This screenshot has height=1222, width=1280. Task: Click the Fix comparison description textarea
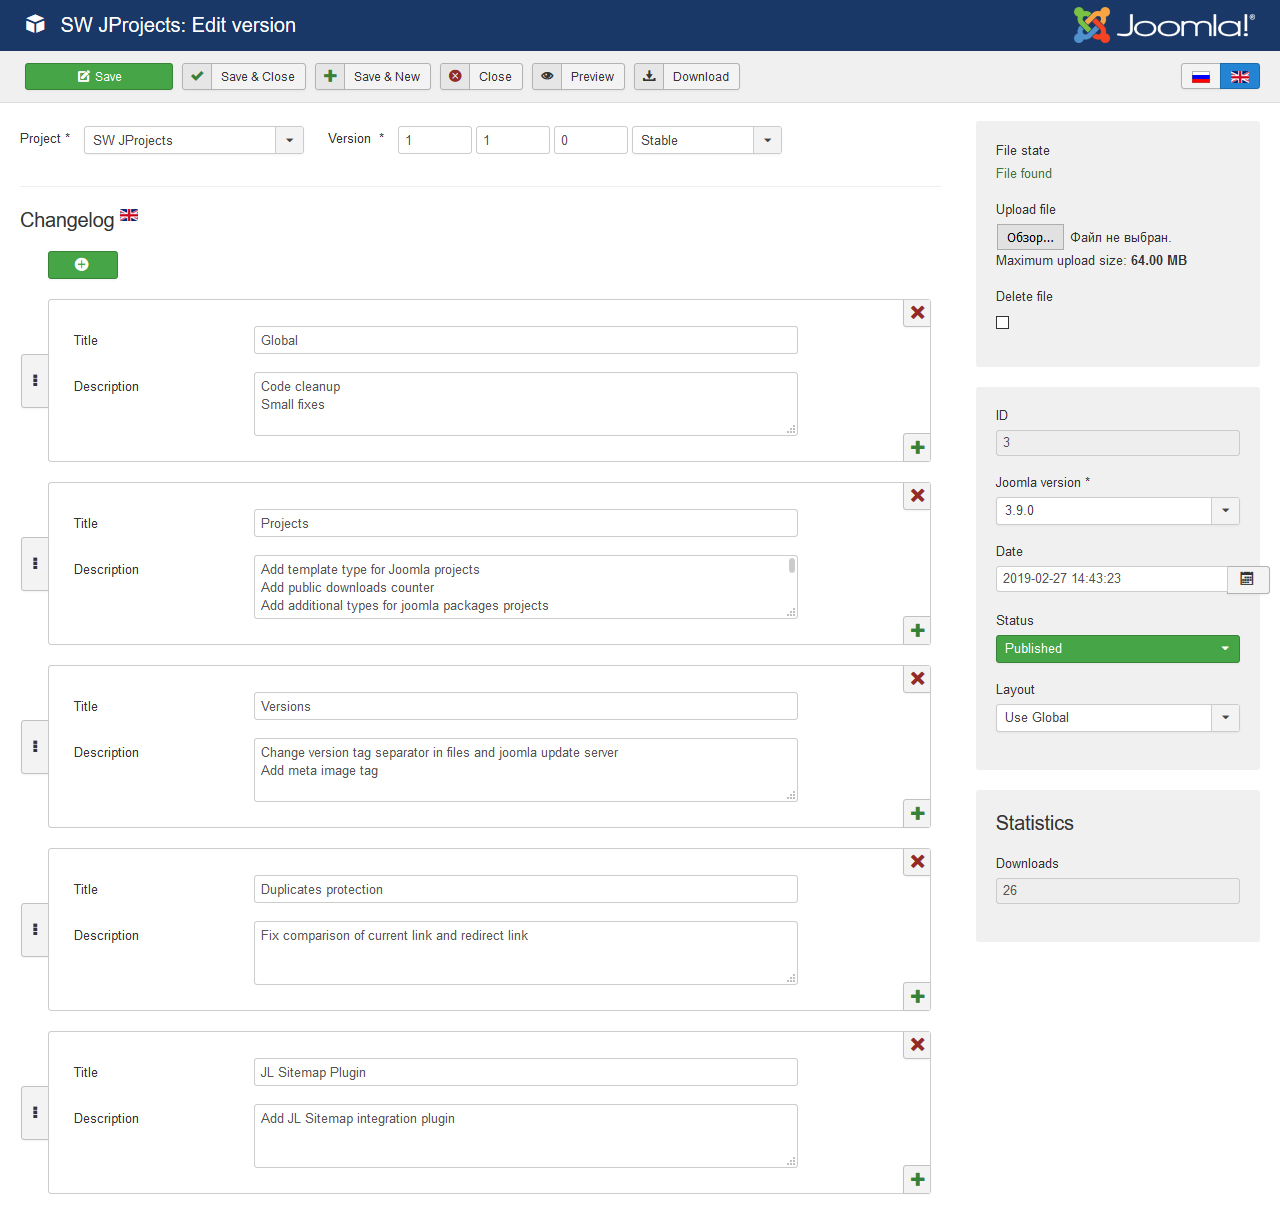(x=526, y=953)
